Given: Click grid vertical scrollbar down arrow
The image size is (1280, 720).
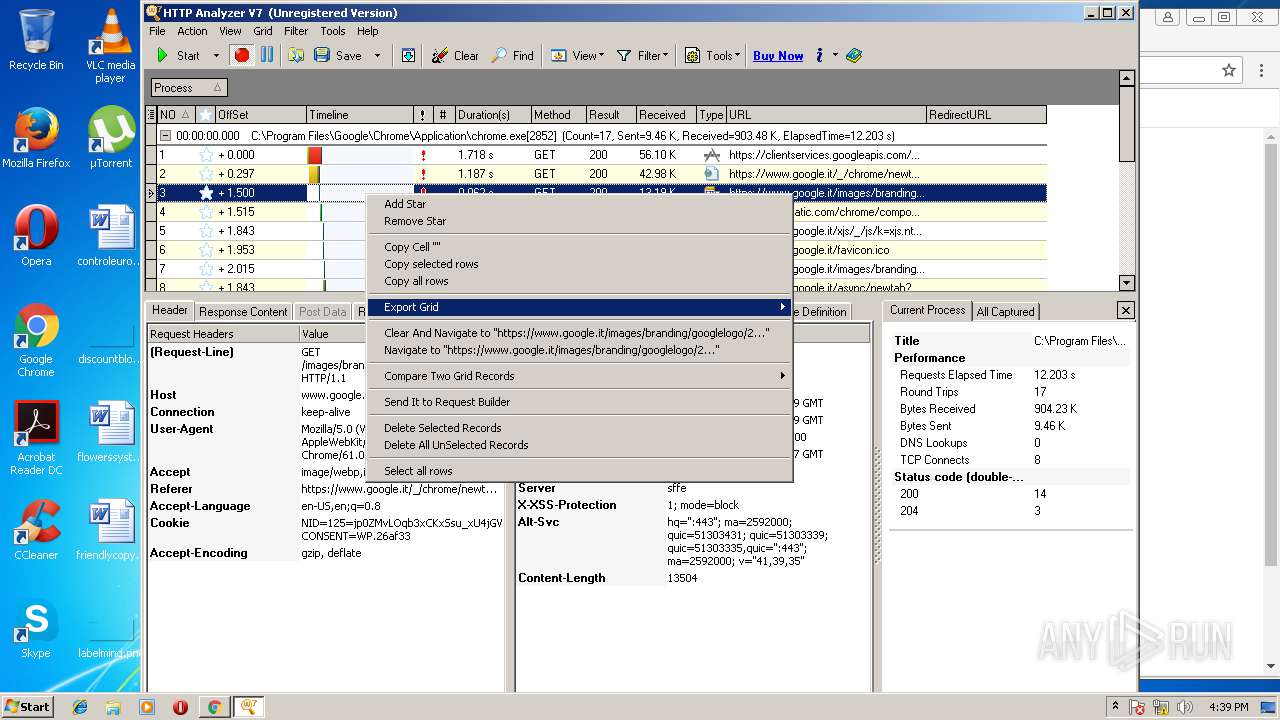Looking at the screenshot, I should 1127,283.
